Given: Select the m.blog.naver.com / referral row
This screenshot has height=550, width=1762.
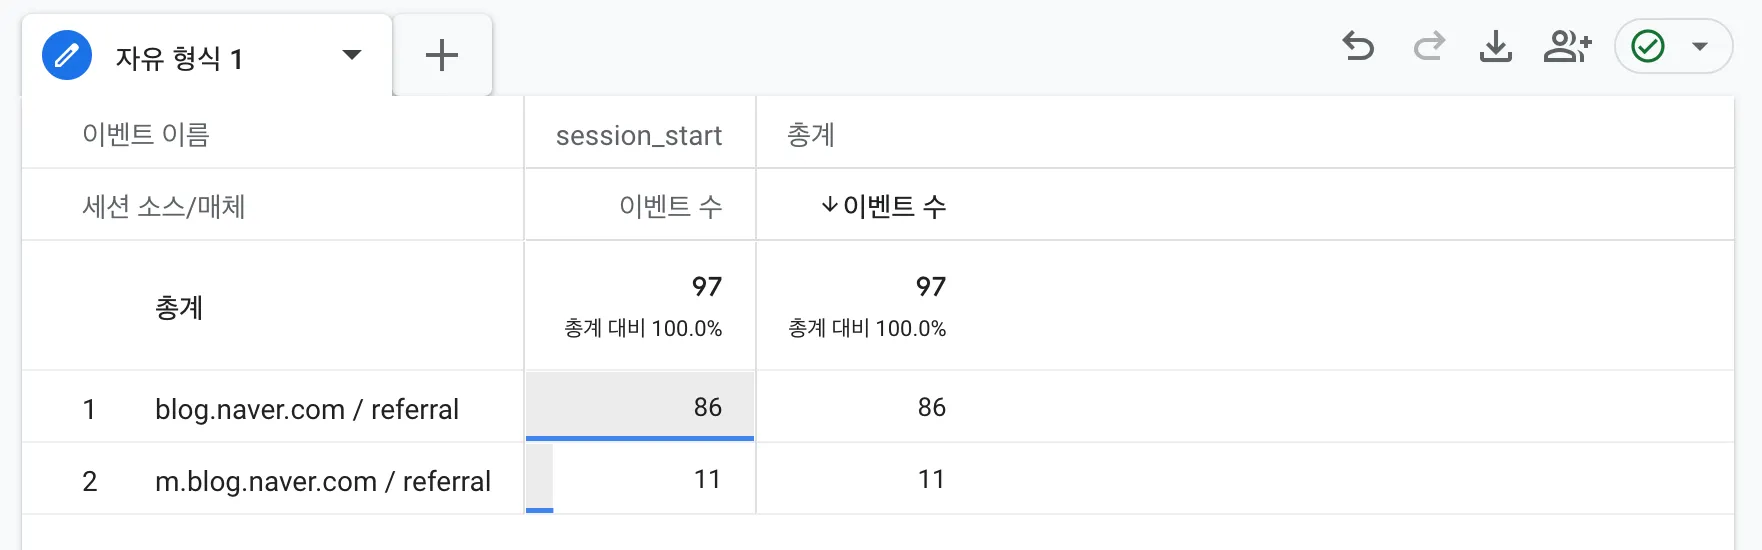Looking at the screenshot, I should [322, 481].
